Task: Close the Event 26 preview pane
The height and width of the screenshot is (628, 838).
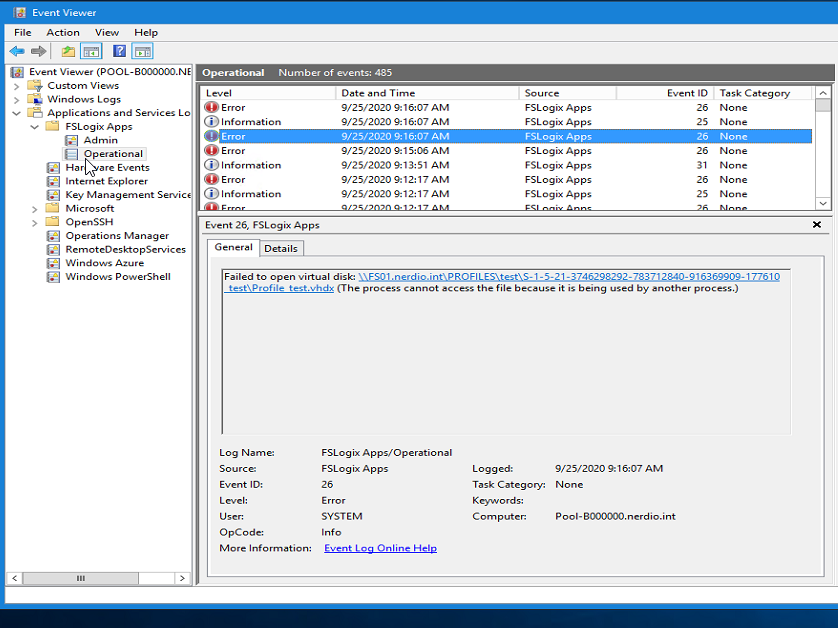Action: [817, 225]
